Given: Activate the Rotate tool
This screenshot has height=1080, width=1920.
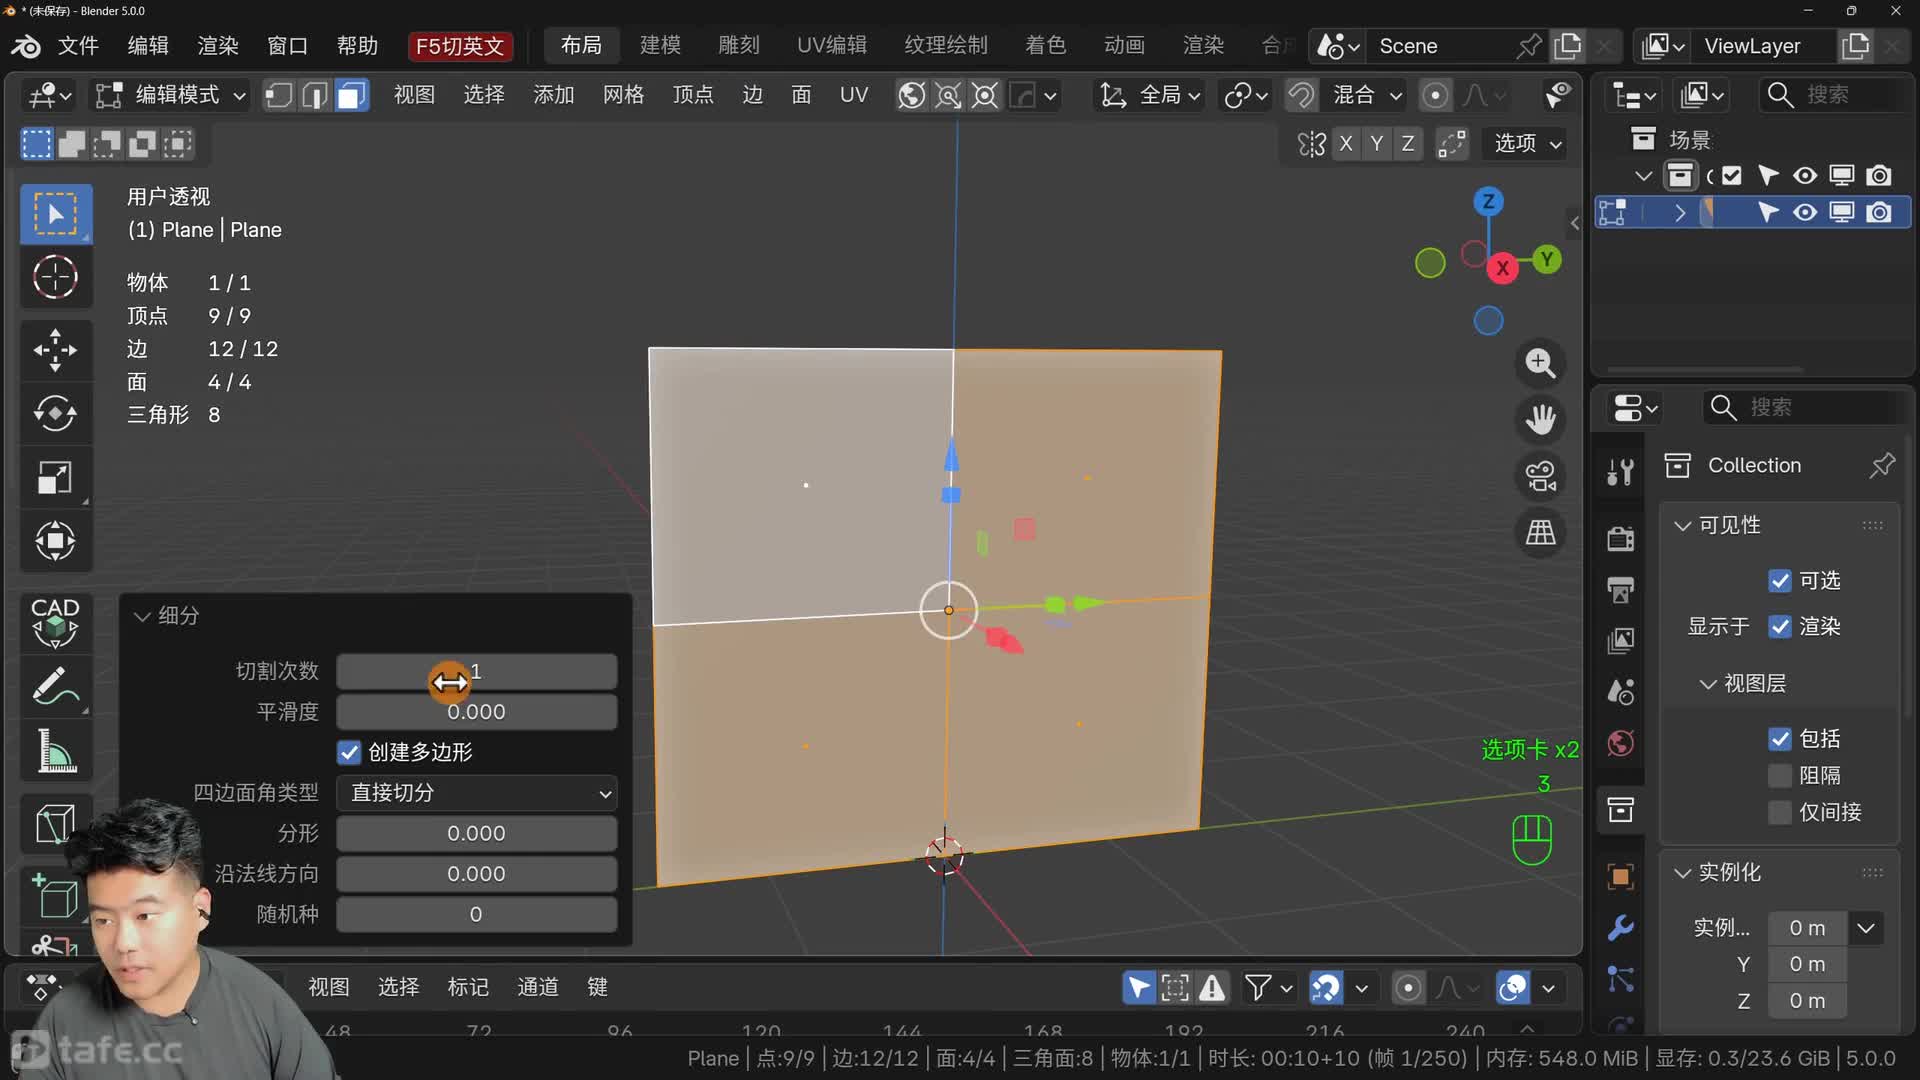Looking at the screenshot, I should pos(55,413).
